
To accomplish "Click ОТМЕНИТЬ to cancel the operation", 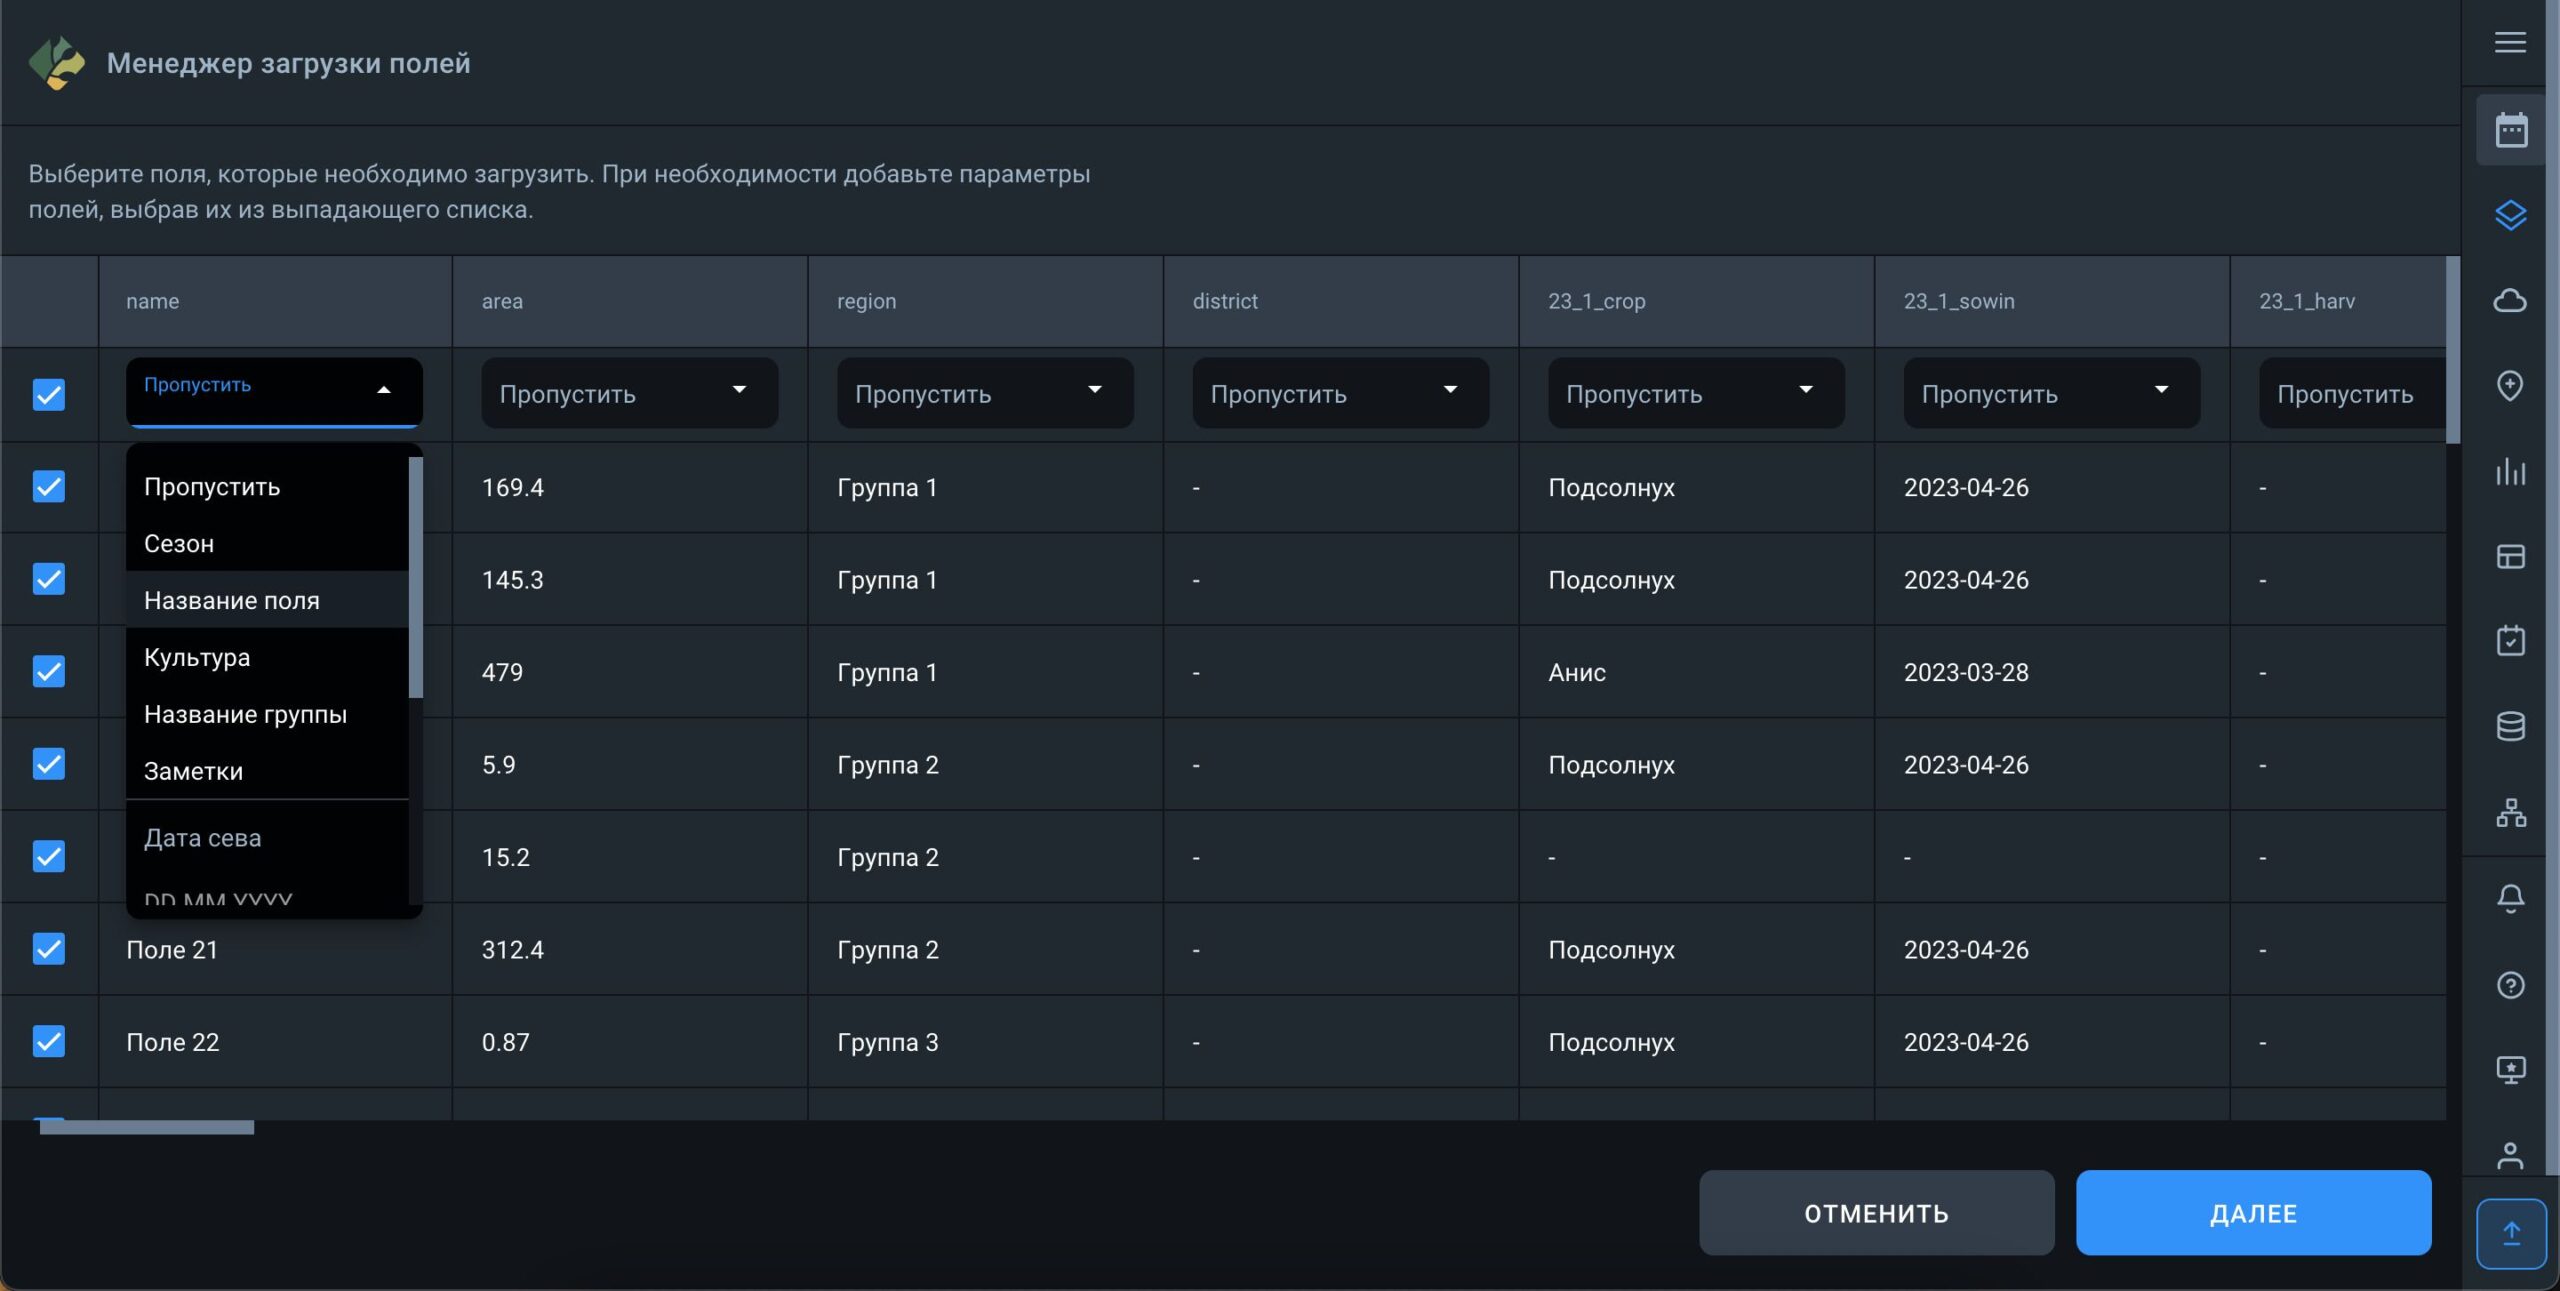I will [x=1875, y=1212].
